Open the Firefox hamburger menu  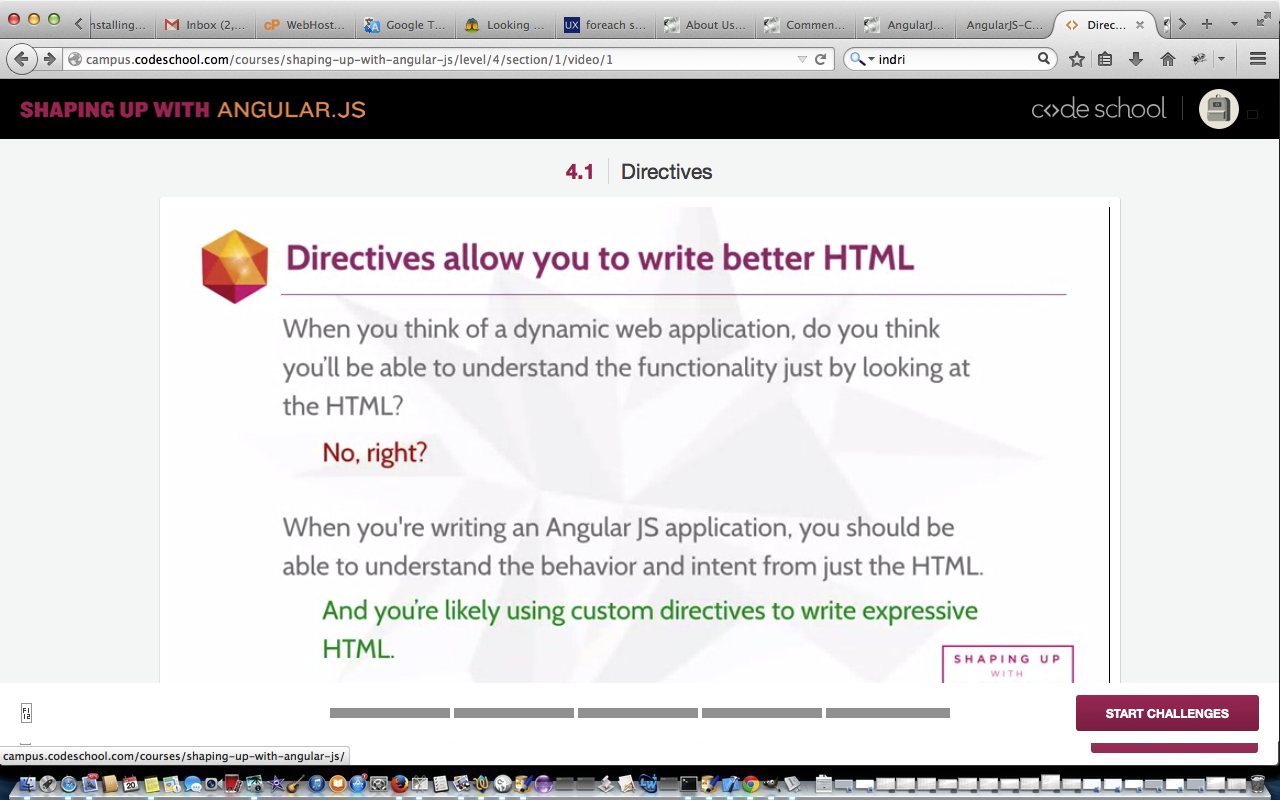[x=1259, y=59]
